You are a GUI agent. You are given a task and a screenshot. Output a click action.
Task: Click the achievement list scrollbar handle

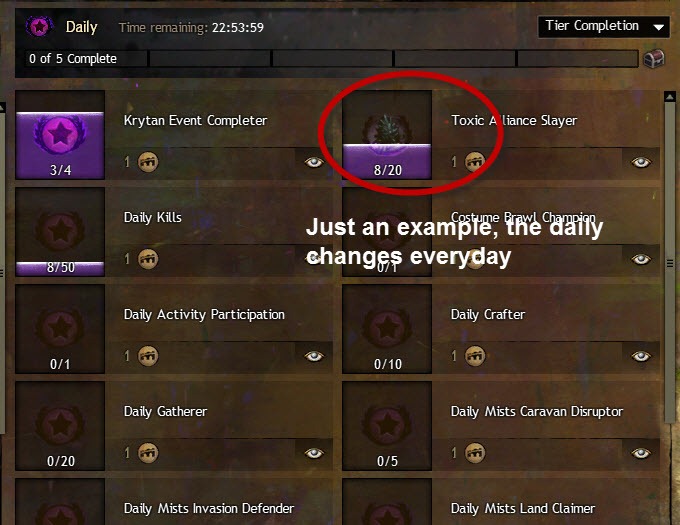pyautogui.click(x=670, y=263)
